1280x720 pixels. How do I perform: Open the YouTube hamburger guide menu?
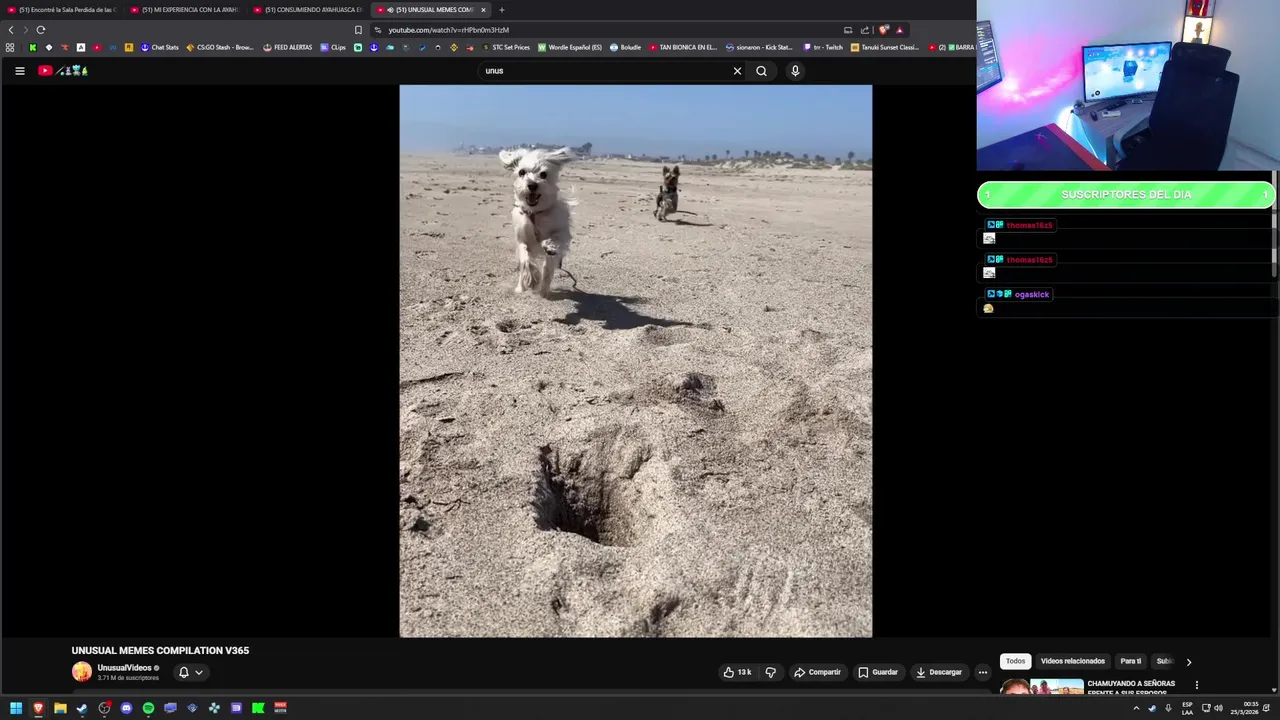coord(19,71)
